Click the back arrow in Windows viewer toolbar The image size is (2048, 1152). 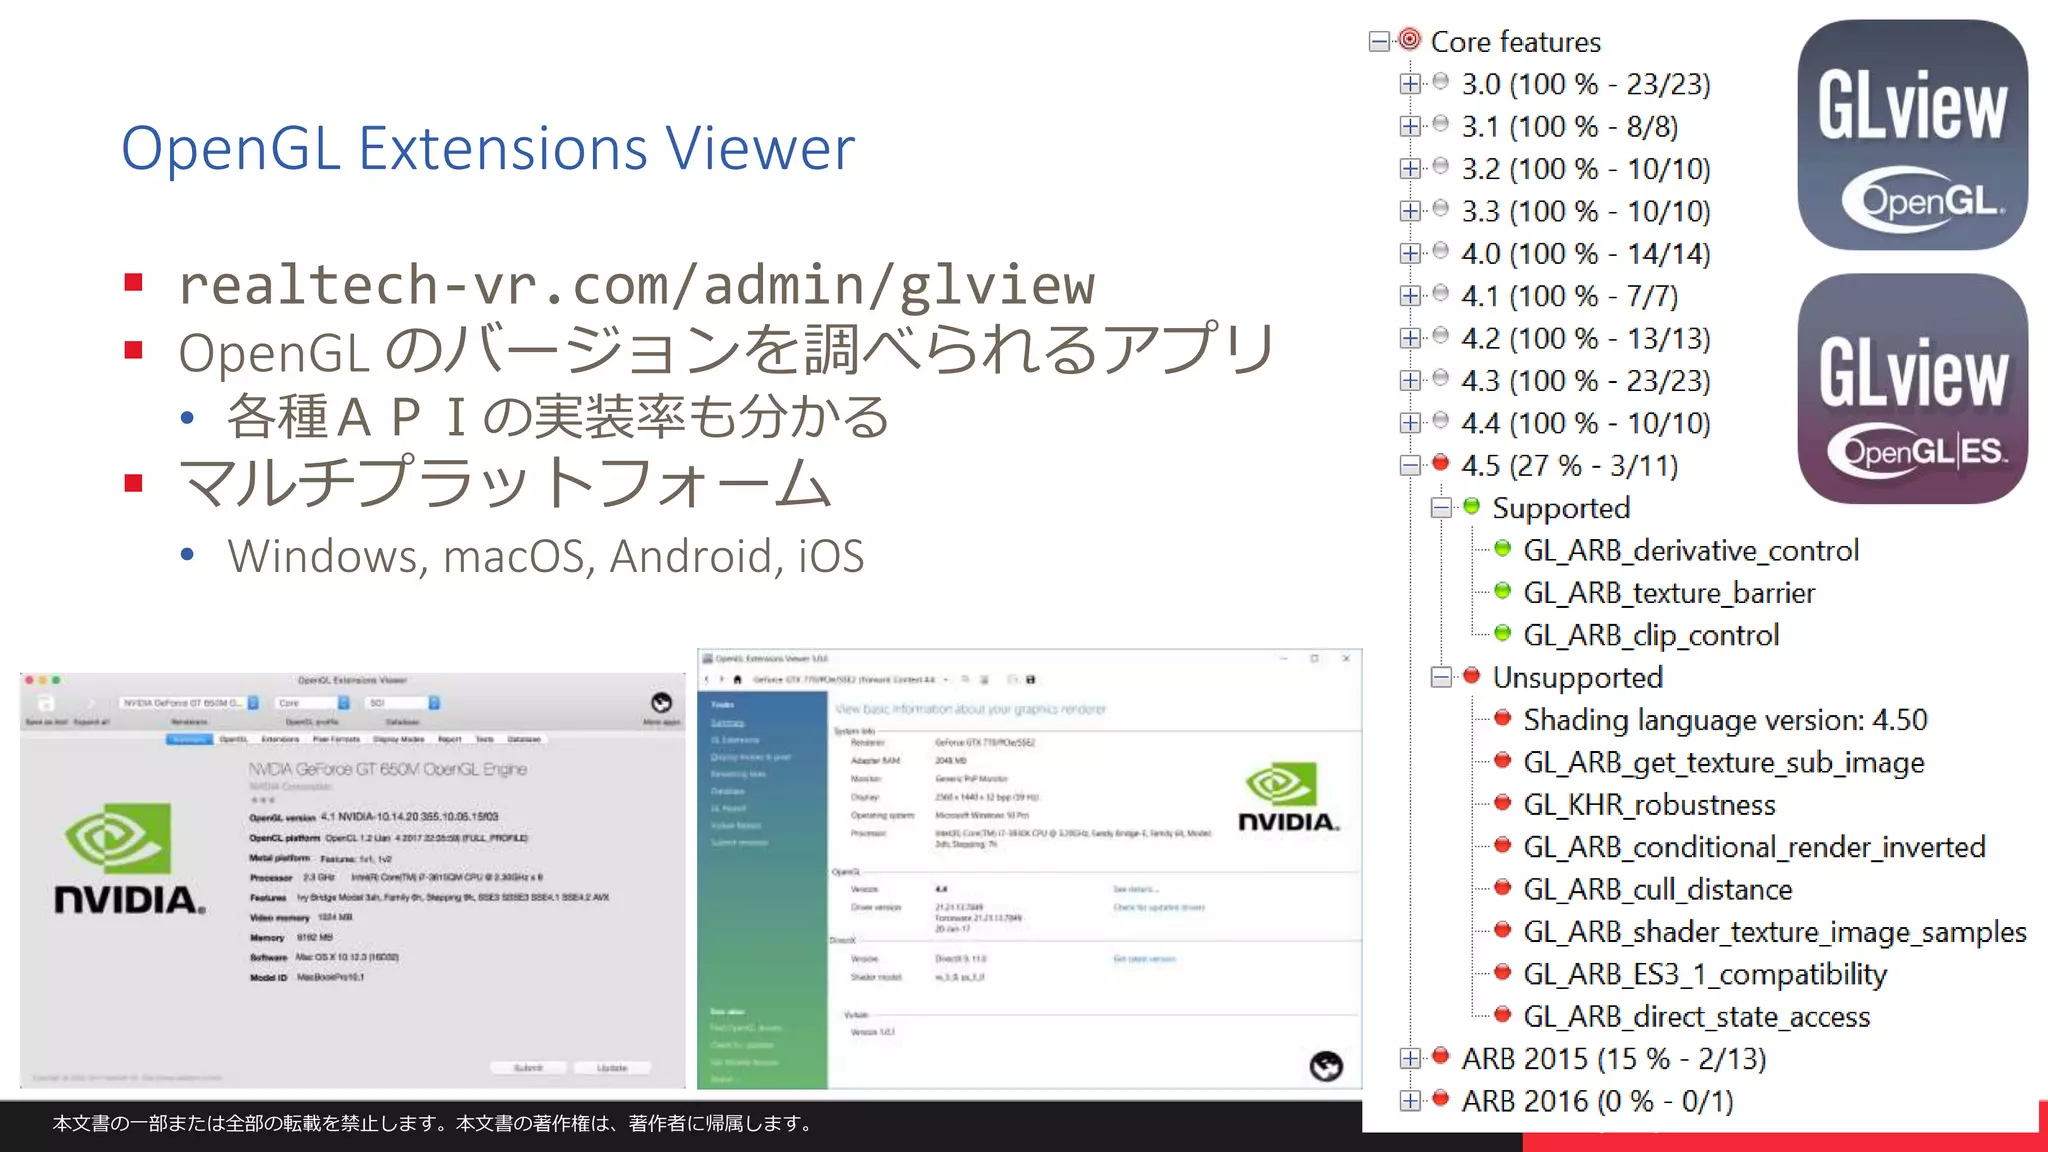tap(707, 680)
